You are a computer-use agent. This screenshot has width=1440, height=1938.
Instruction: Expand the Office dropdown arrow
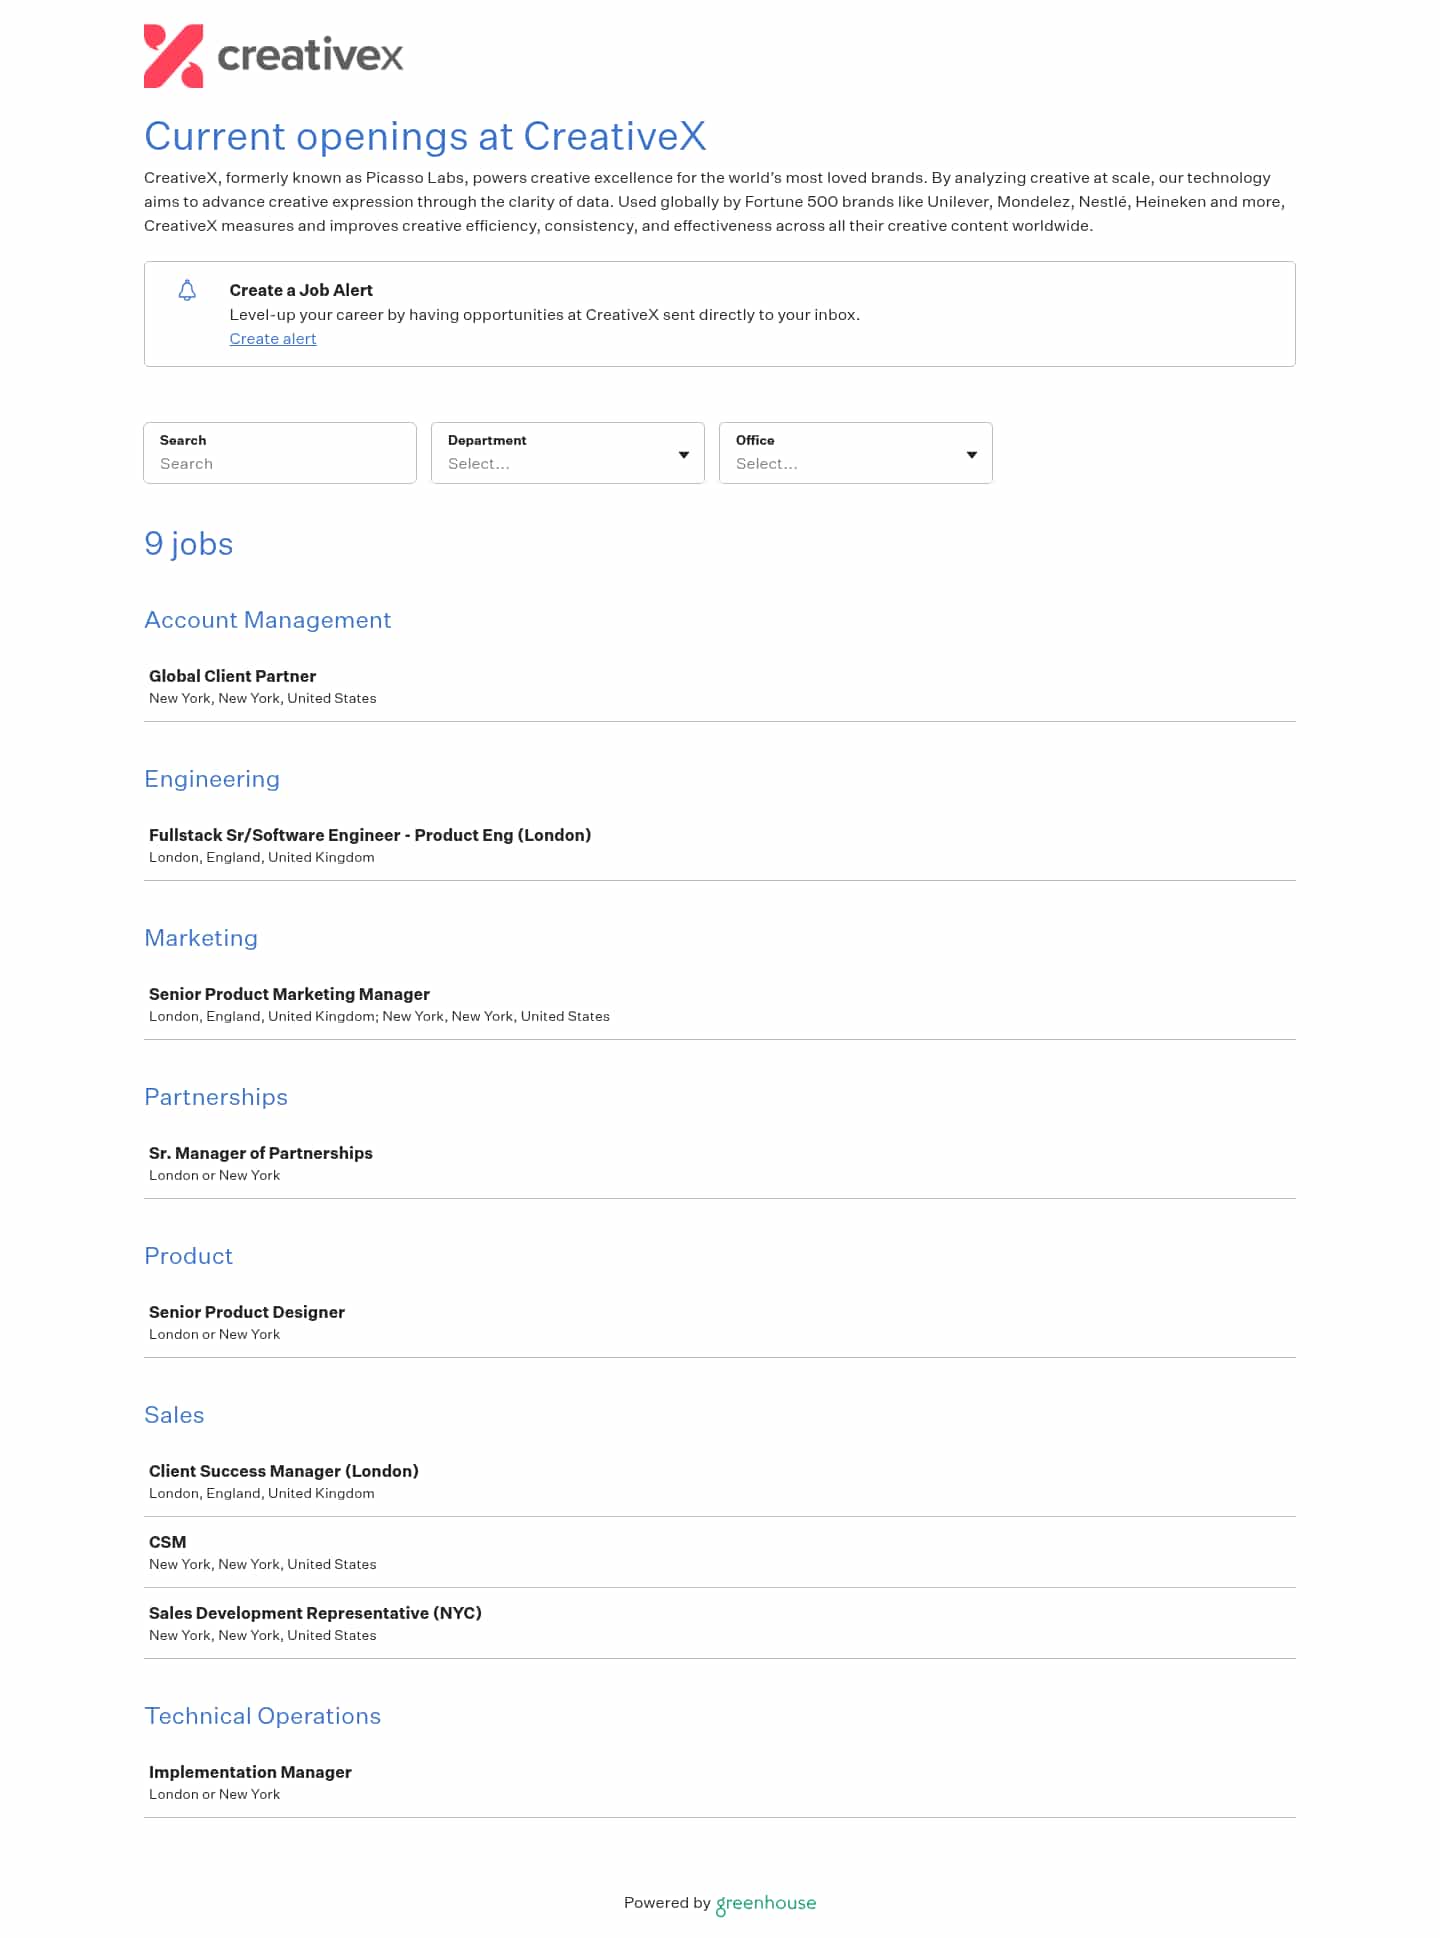(971, 455)
